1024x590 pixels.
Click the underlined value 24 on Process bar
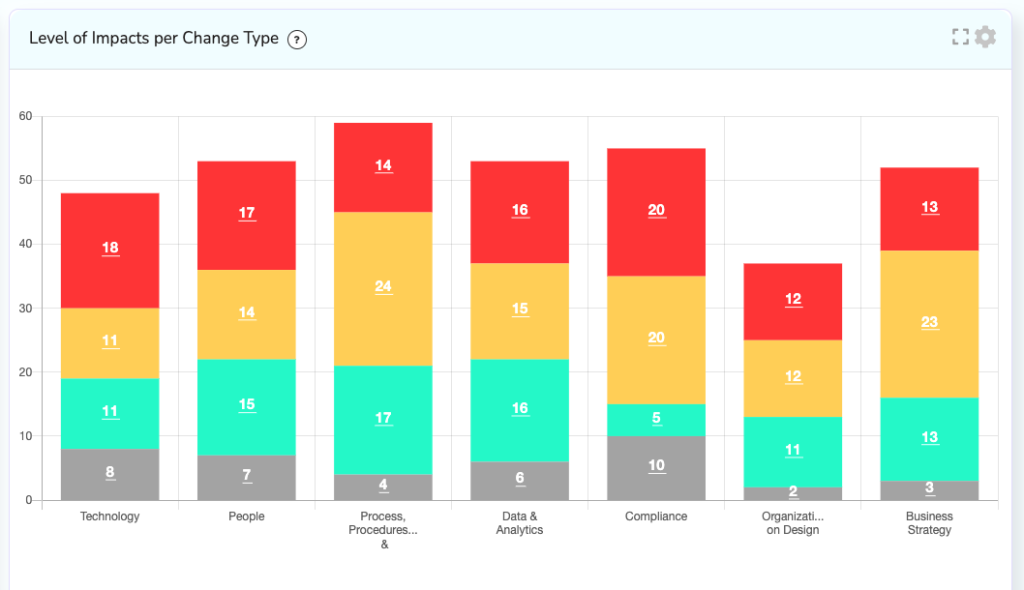pos(383,287)
